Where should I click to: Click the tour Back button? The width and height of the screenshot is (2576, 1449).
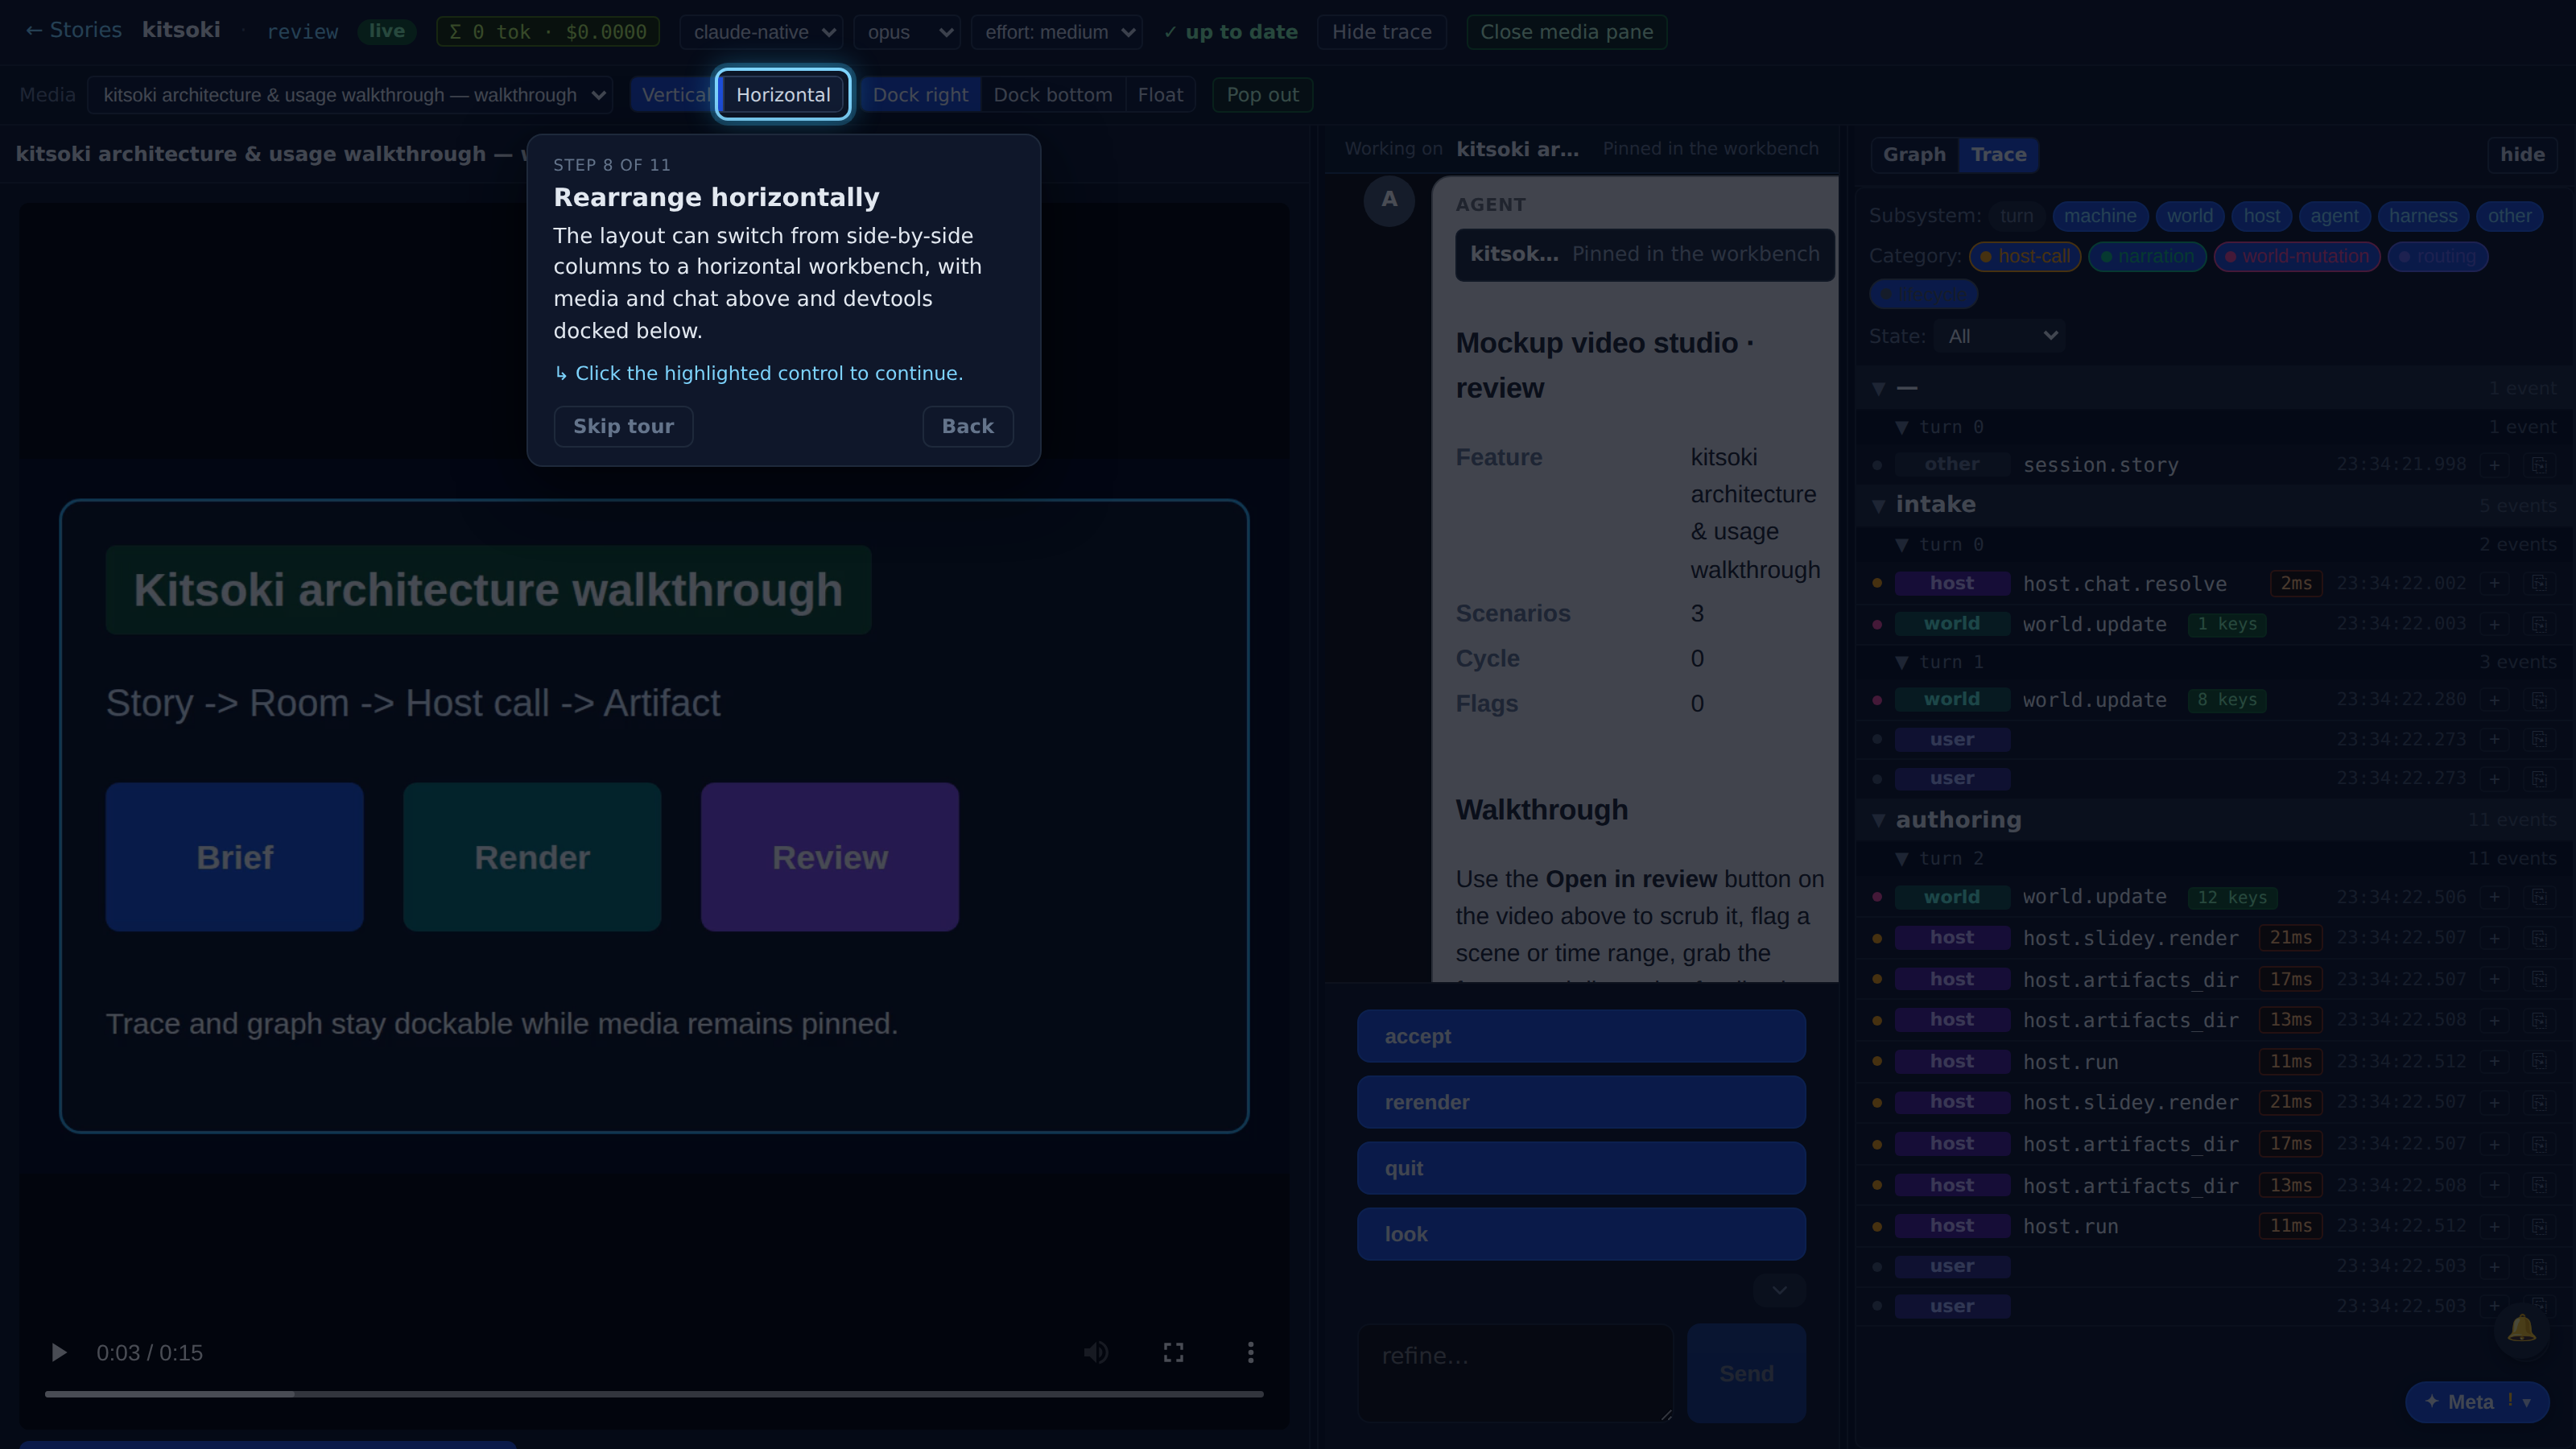pos(967,426)
